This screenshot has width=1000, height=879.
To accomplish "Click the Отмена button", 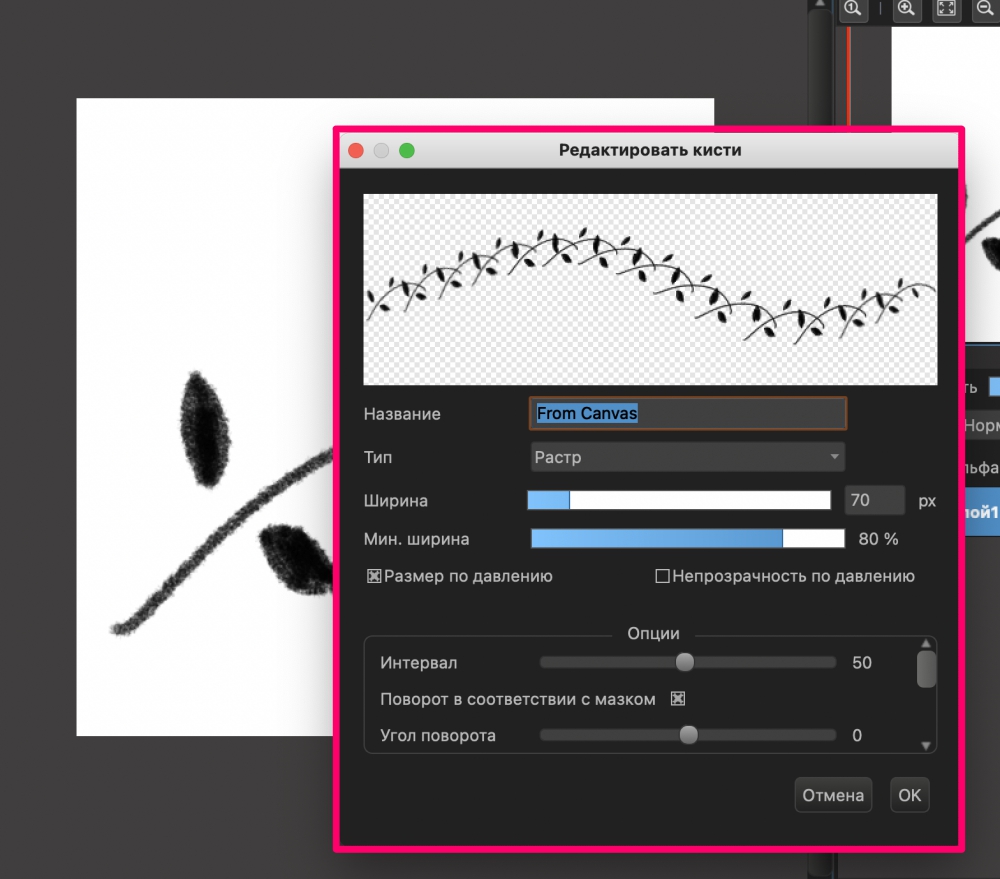I will tap(833, 795).
